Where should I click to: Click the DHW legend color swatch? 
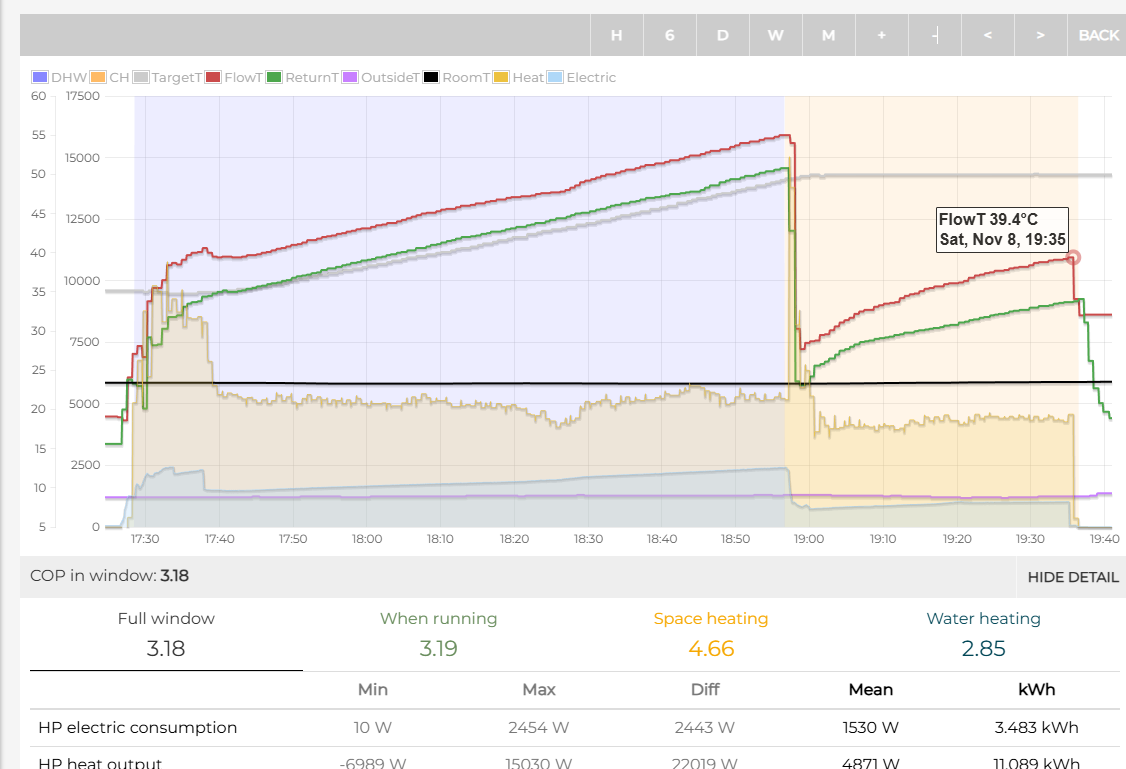(x=40, y=78)
